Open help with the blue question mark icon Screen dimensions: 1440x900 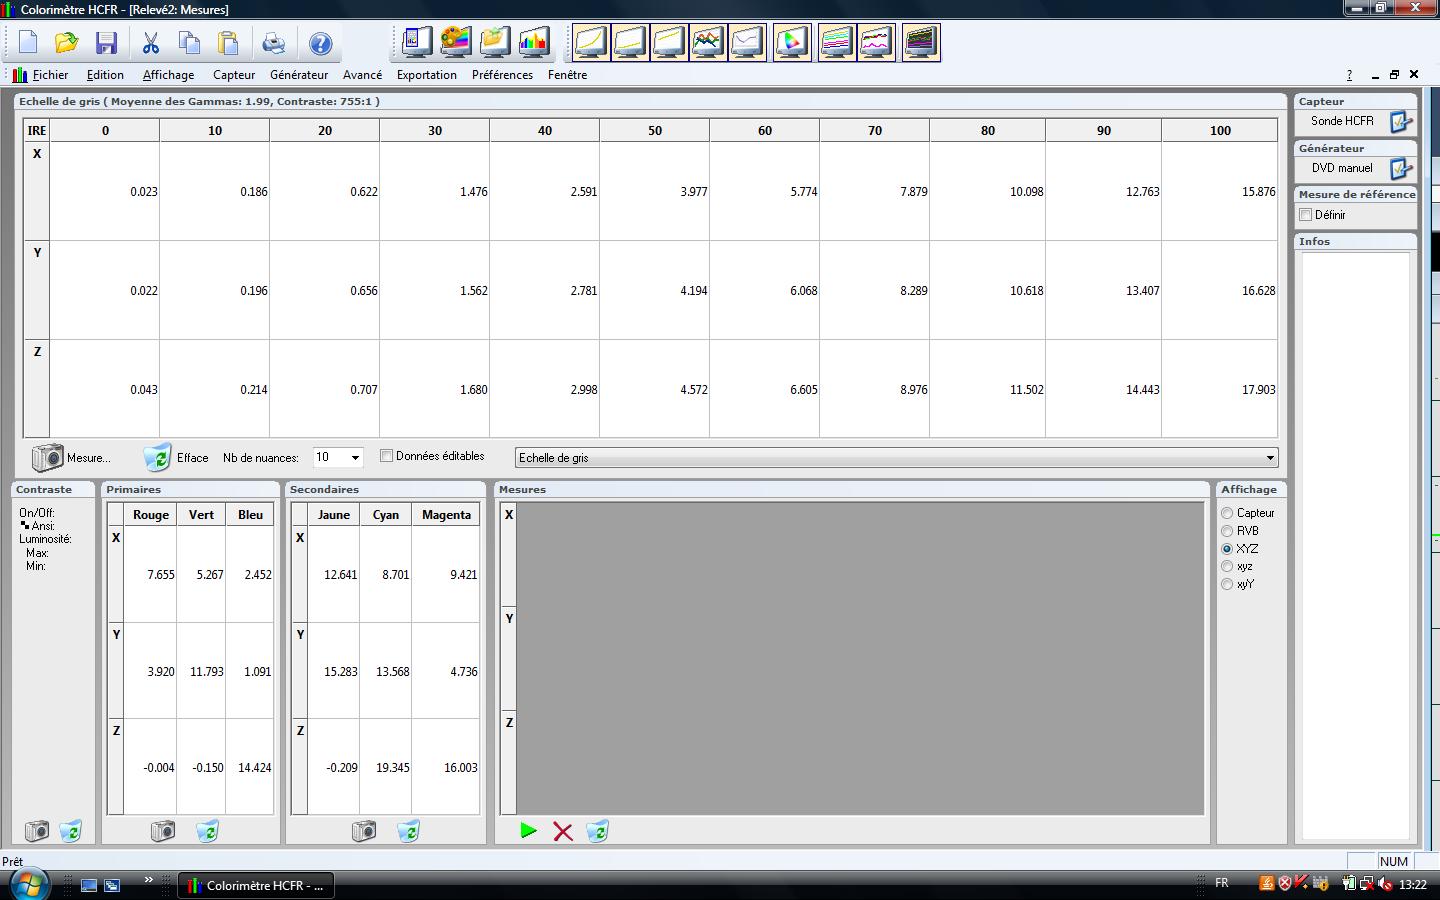coord(320,43)
